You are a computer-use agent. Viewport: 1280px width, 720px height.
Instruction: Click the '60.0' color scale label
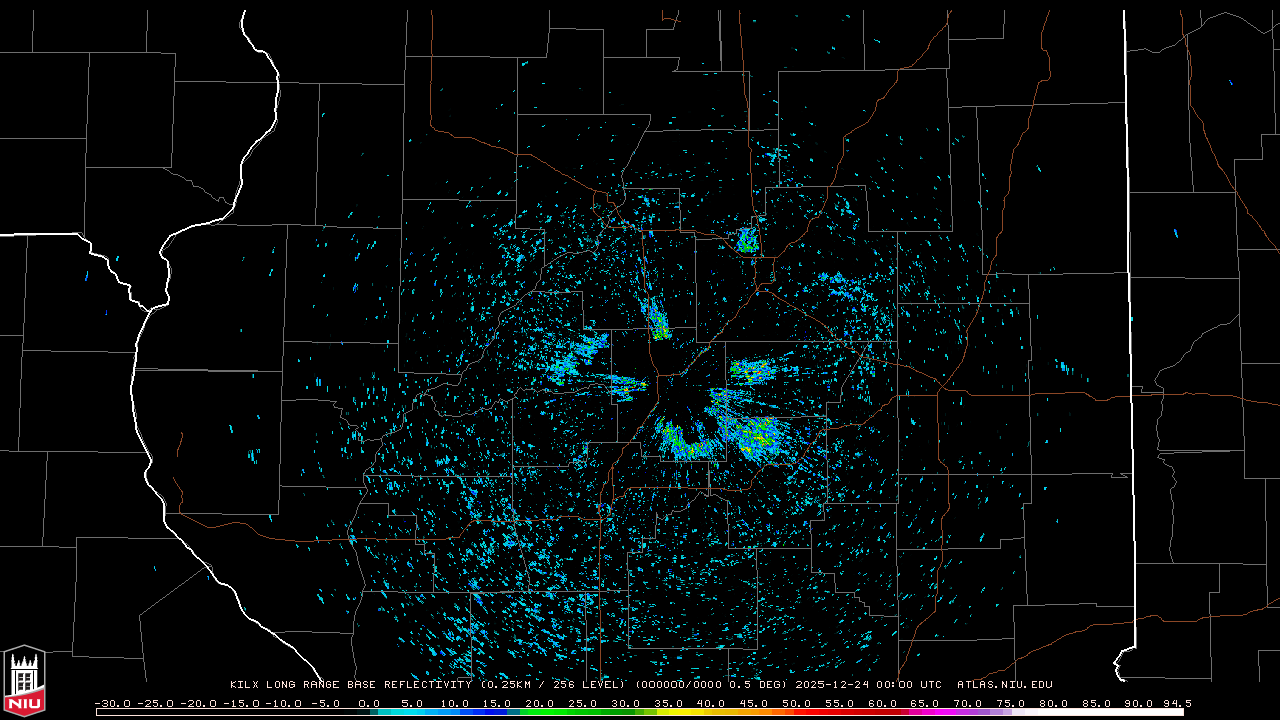883,703
